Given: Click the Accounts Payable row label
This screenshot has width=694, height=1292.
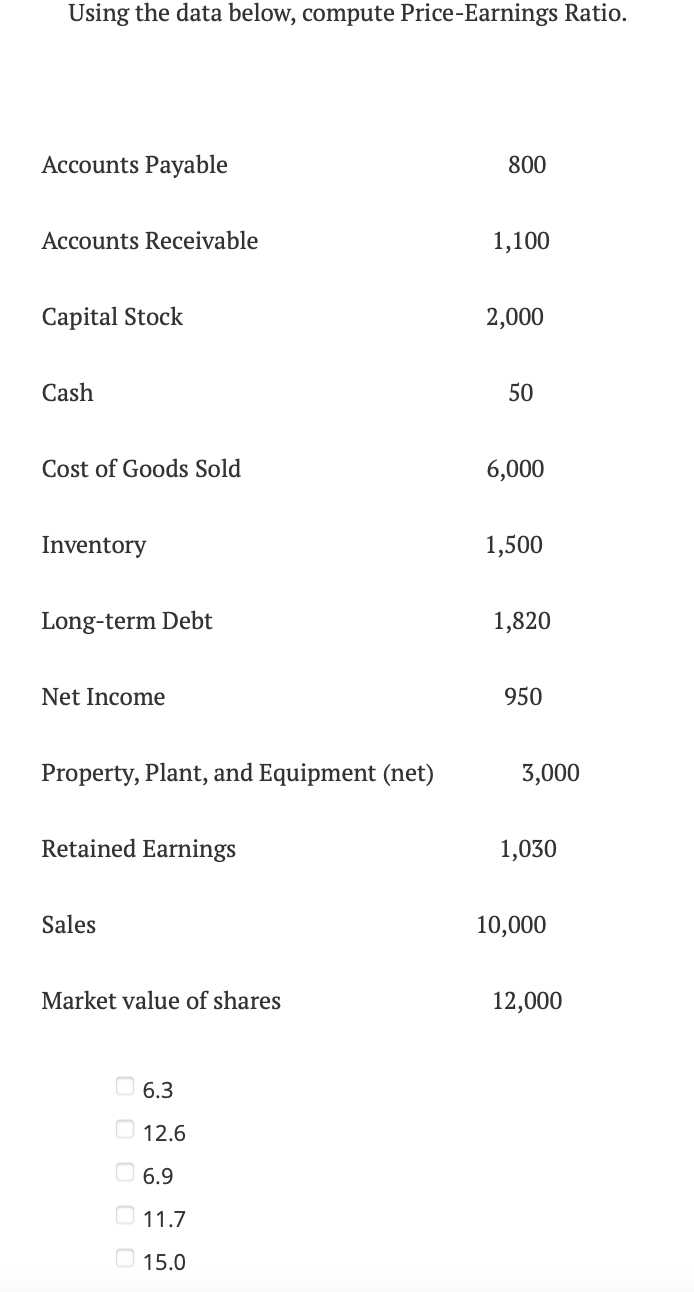Looking at the screenshot, I should pos(134,165).
